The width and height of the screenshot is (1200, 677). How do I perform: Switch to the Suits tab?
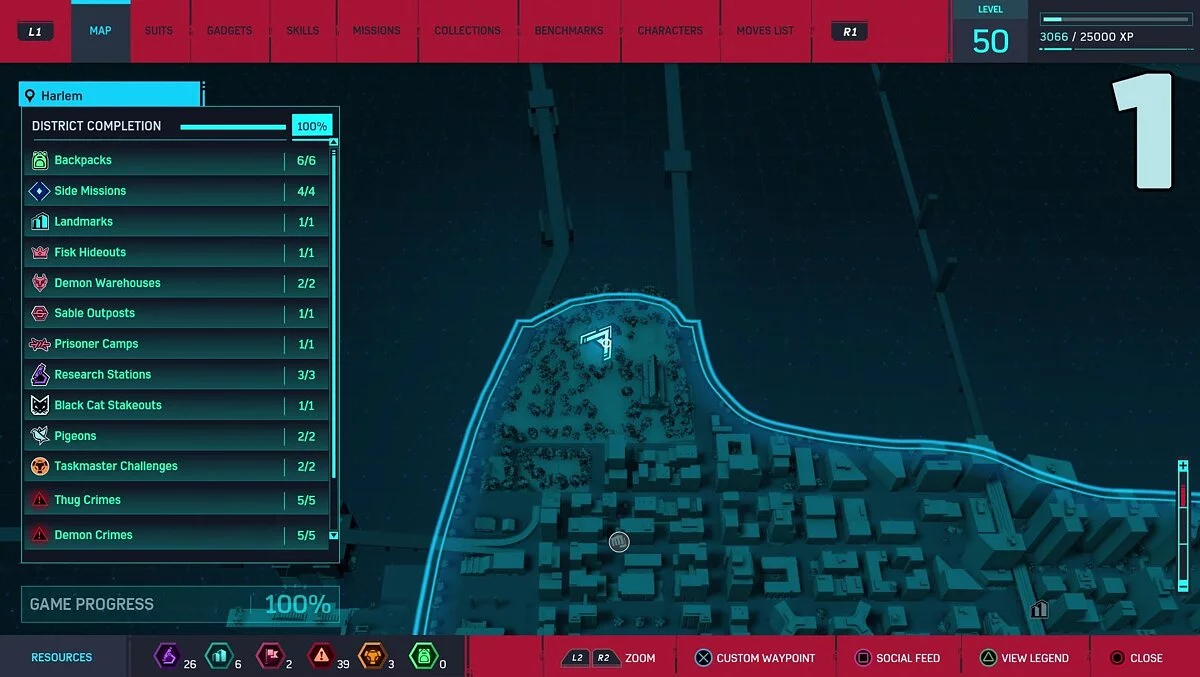pos(159,31)
